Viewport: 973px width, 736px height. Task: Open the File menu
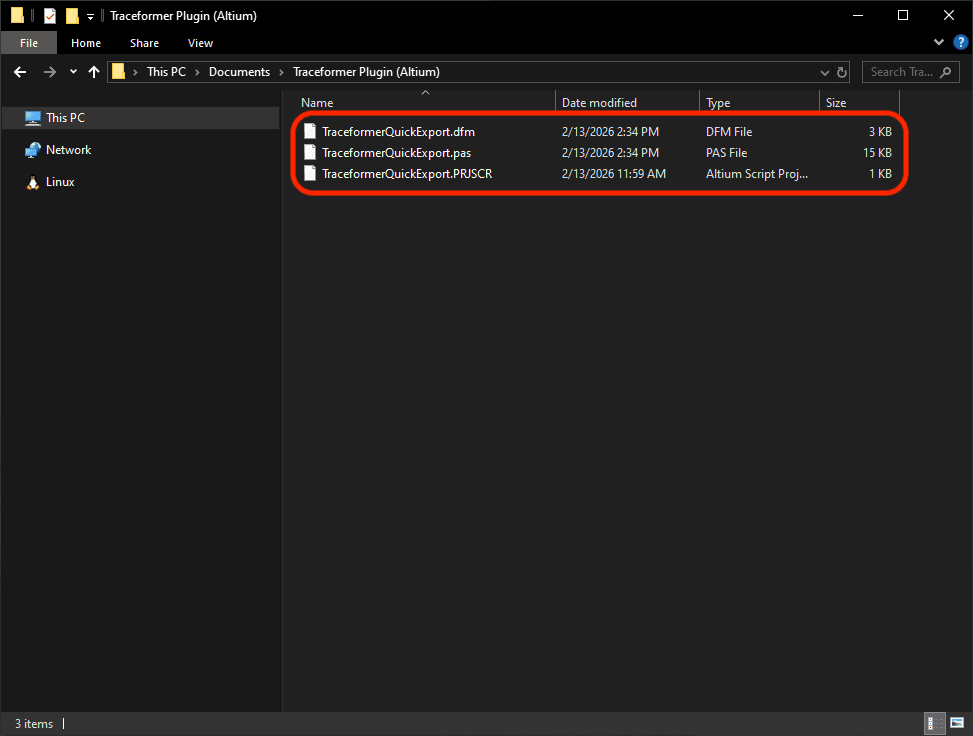(x=28, y=43)
